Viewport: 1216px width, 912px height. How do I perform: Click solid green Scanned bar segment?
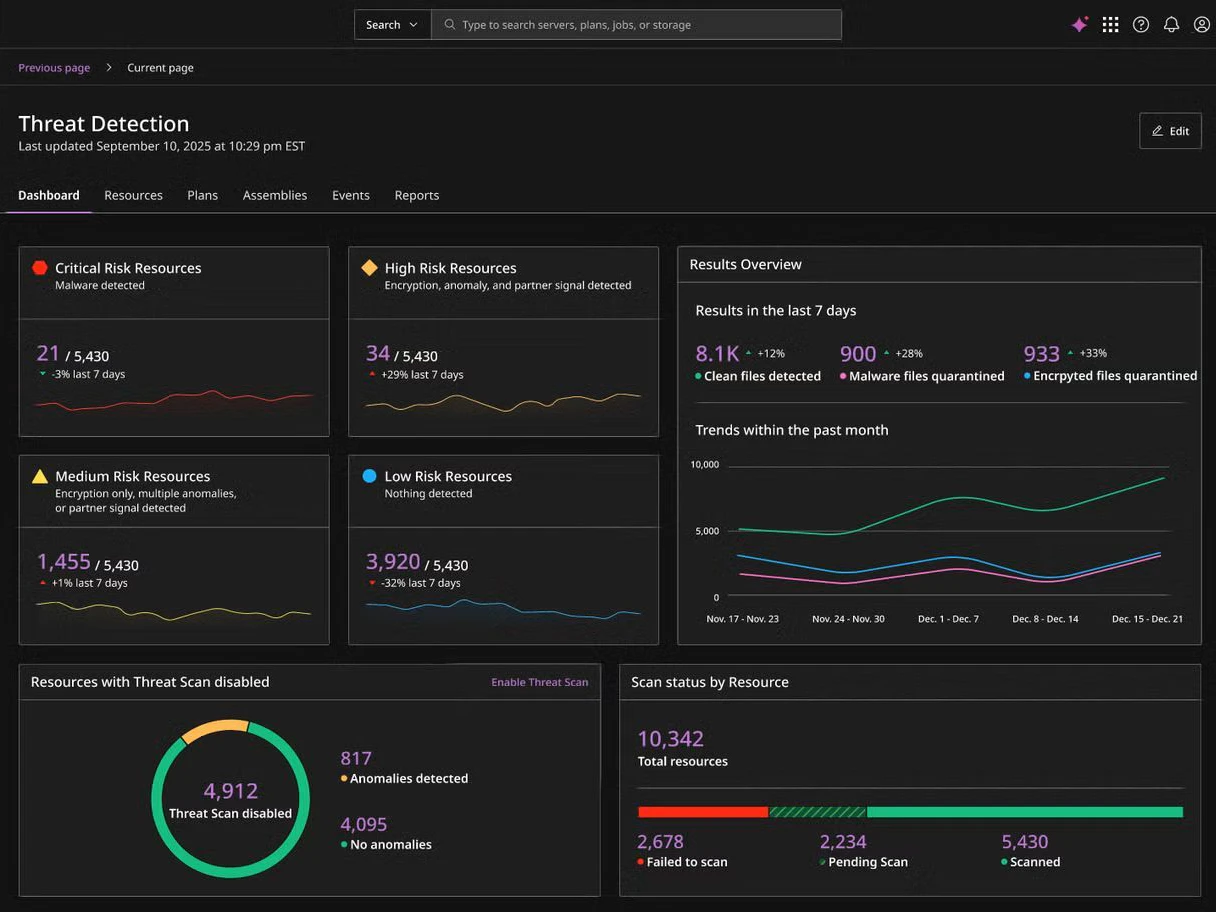[1025, 812]
